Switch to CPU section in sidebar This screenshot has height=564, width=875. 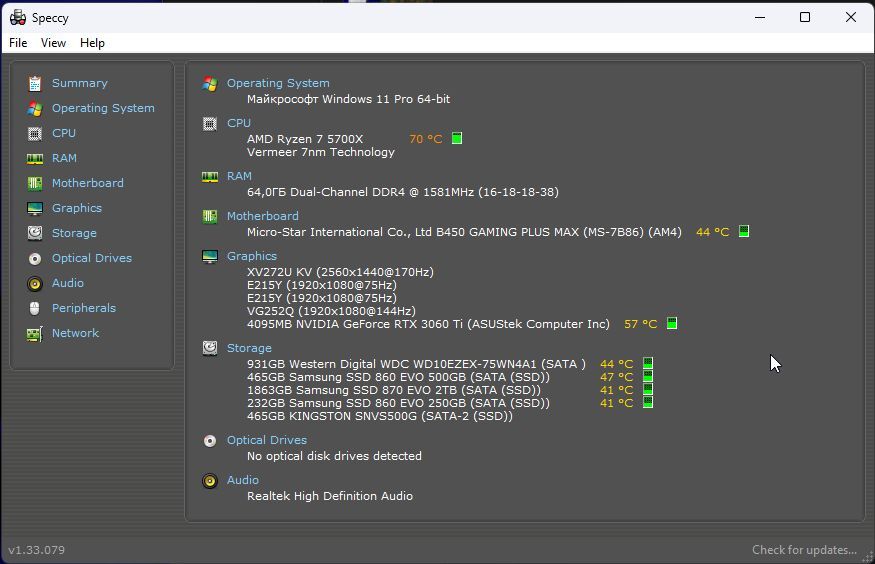click(x=64, y=133)
